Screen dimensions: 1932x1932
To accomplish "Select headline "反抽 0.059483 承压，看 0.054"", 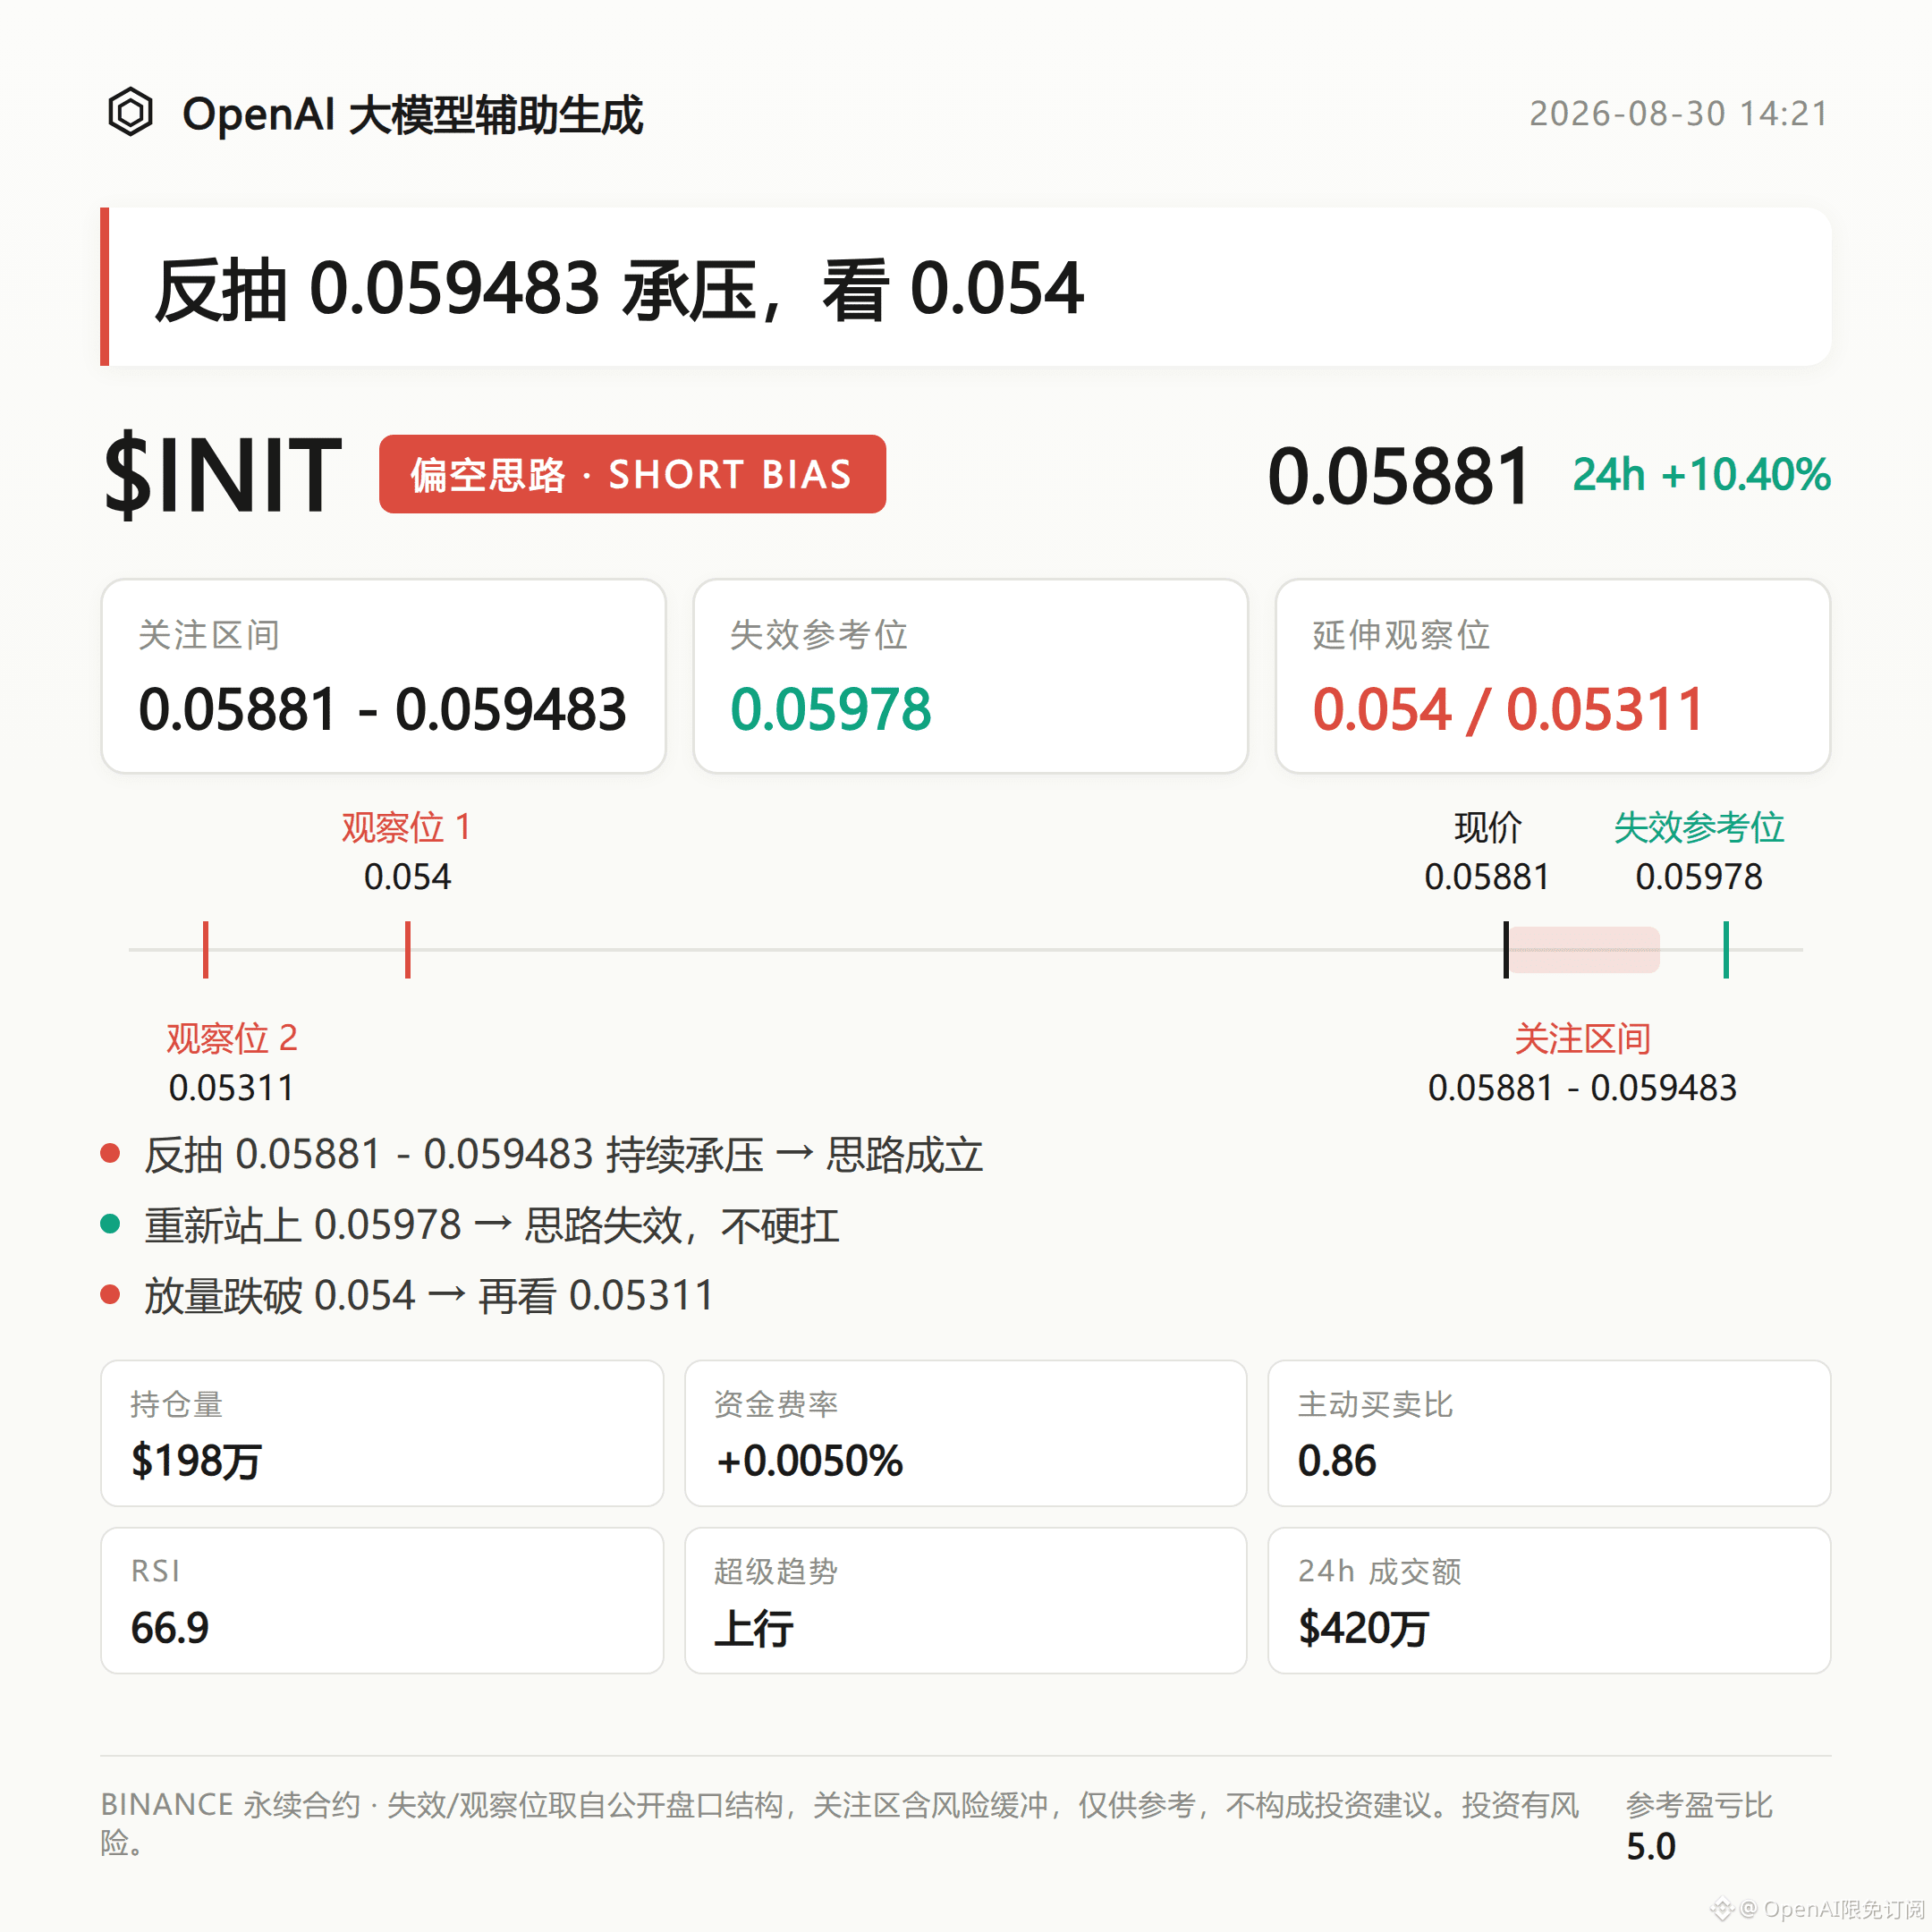I will click(x=619, y=289).
